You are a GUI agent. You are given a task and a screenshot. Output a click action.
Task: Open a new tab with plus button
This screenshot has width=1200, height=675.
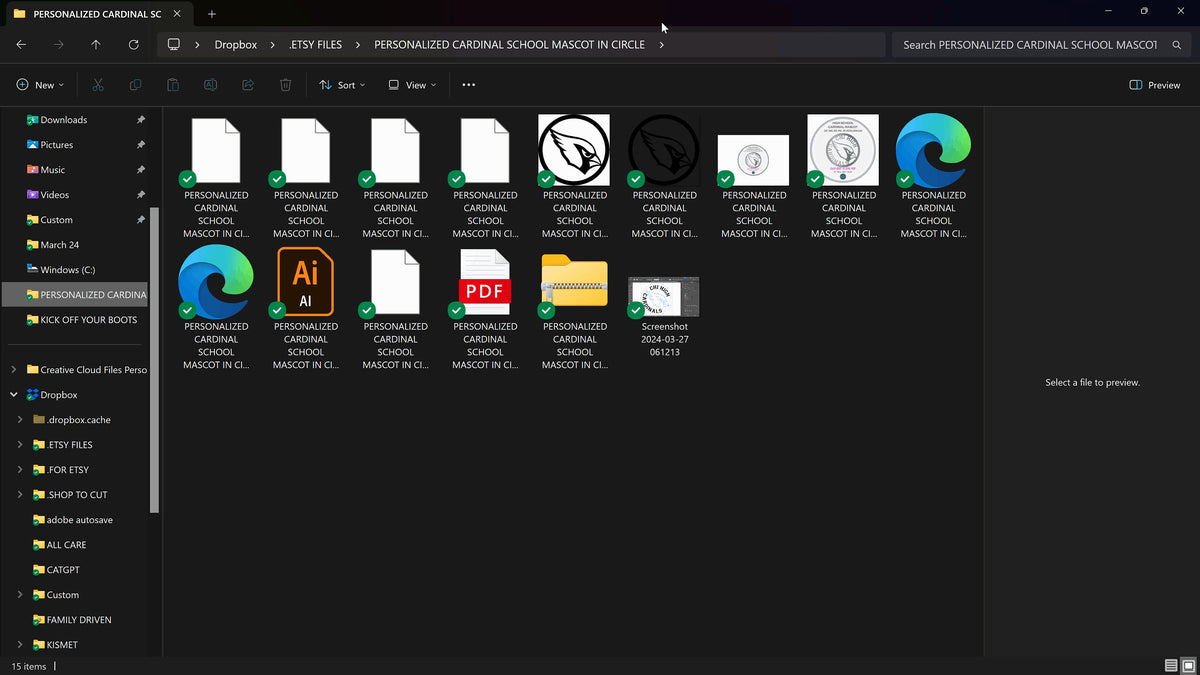pyautogui.click(x=212, y=14)
